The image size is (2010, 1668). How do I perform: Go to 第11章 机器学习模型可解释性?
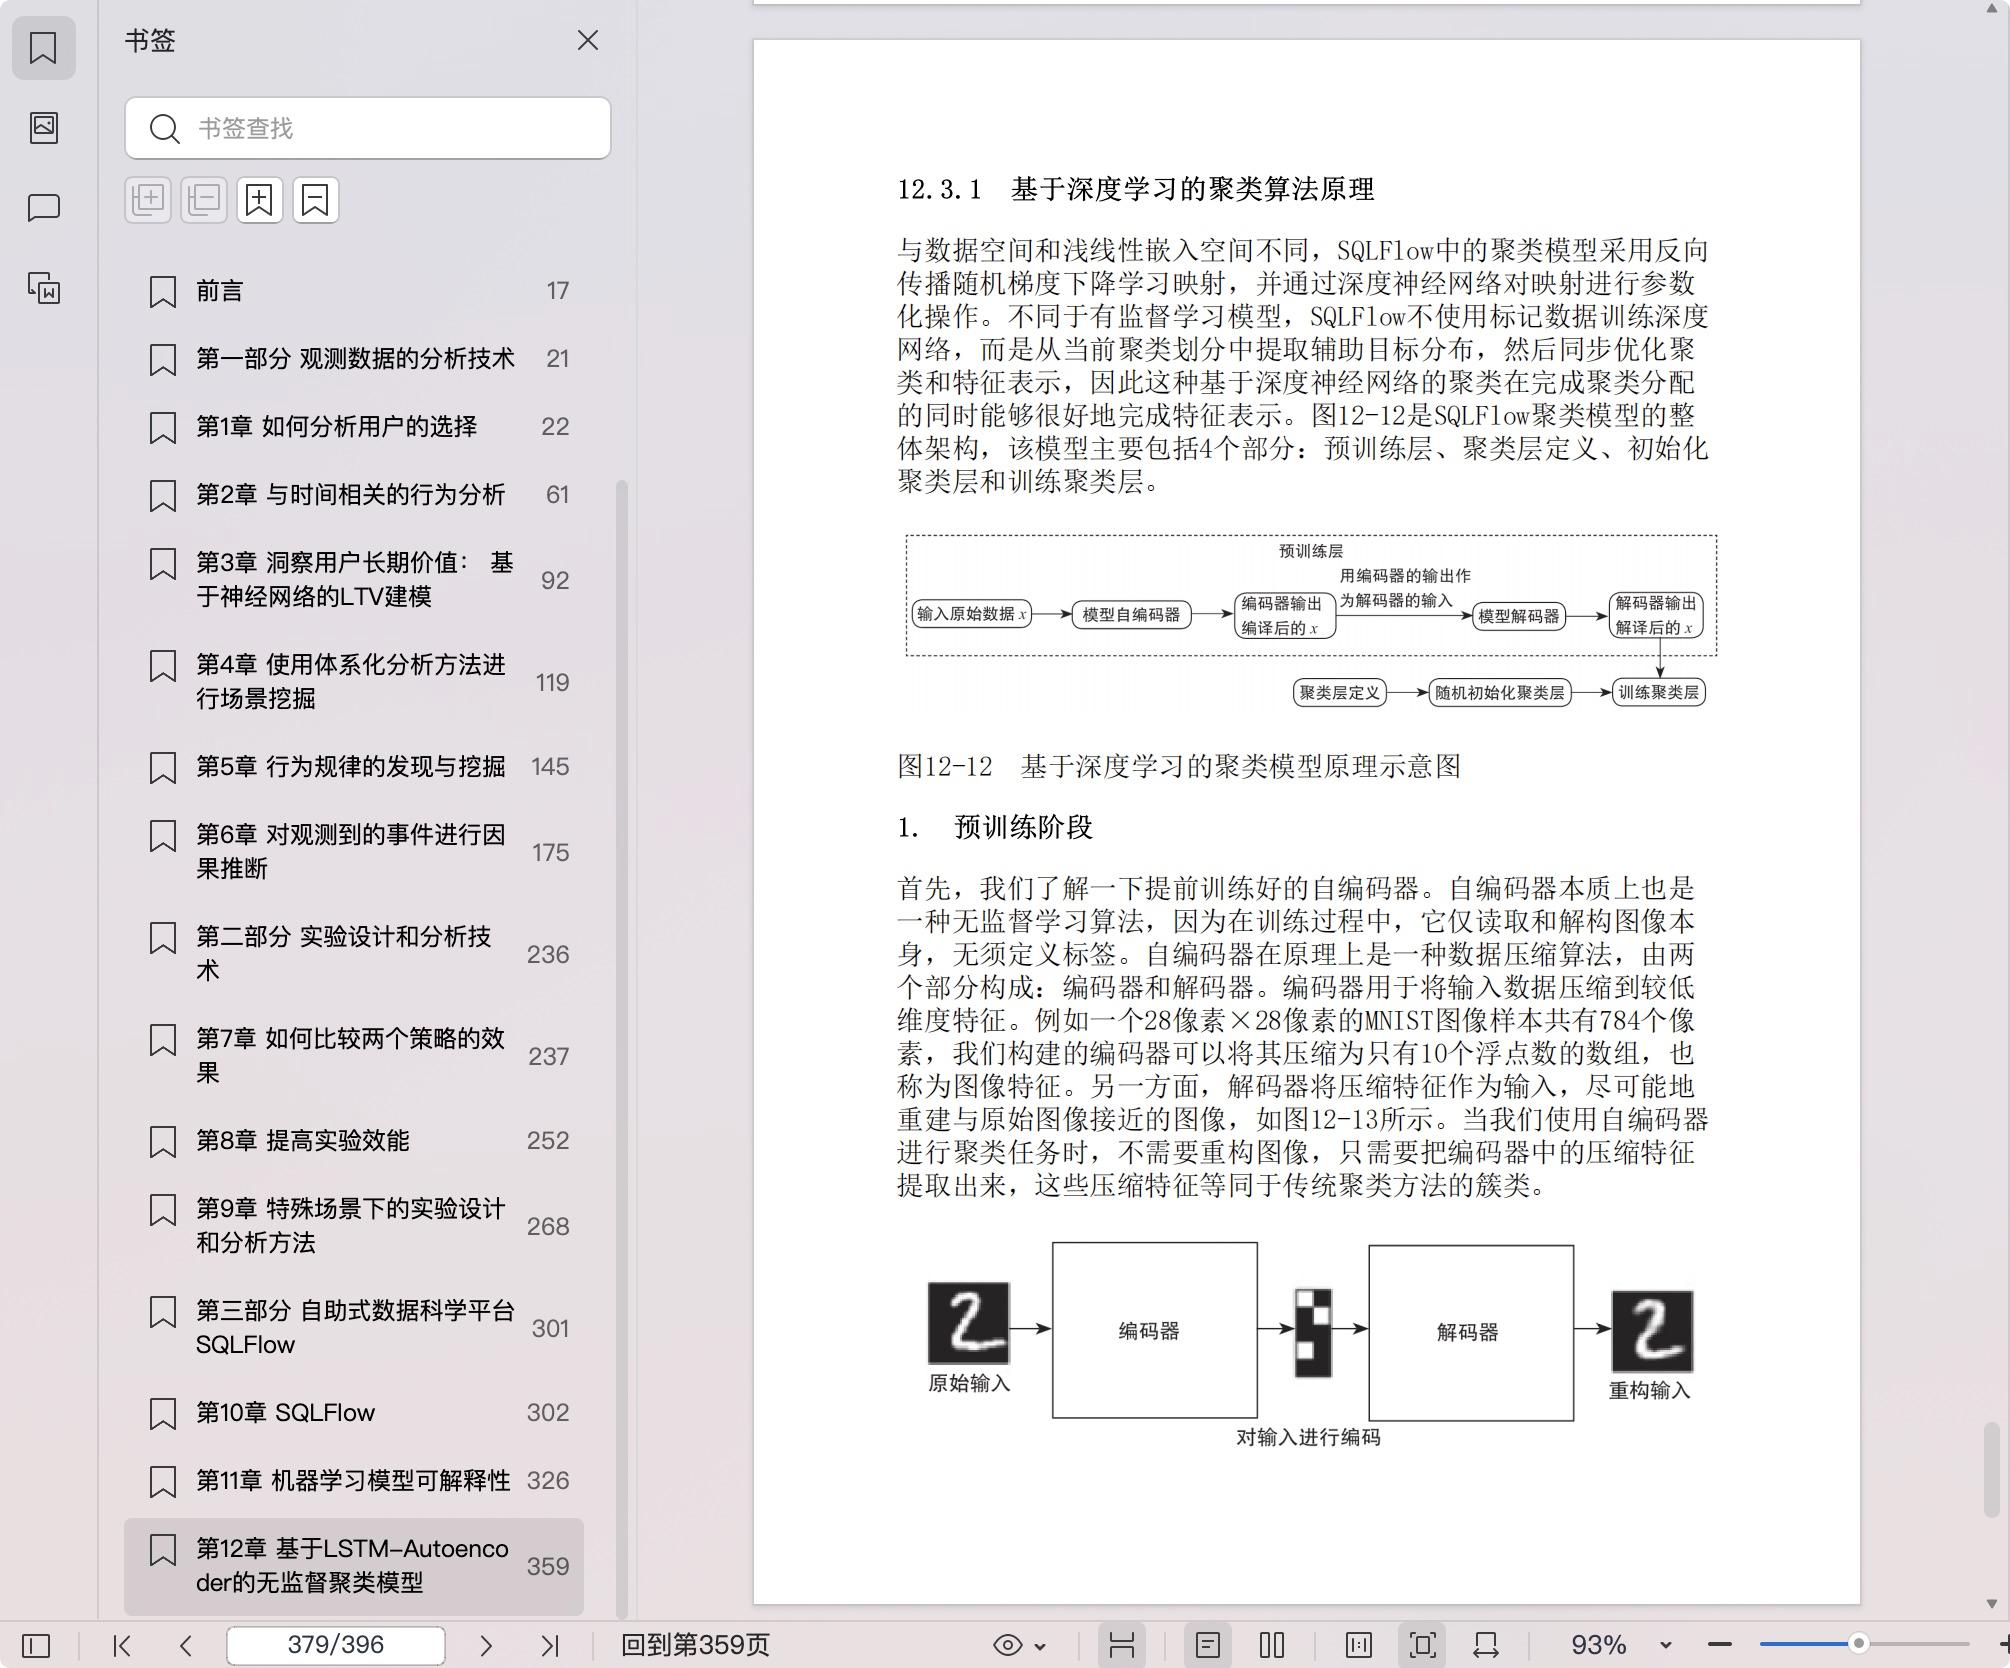click(x=354, y=1481)
